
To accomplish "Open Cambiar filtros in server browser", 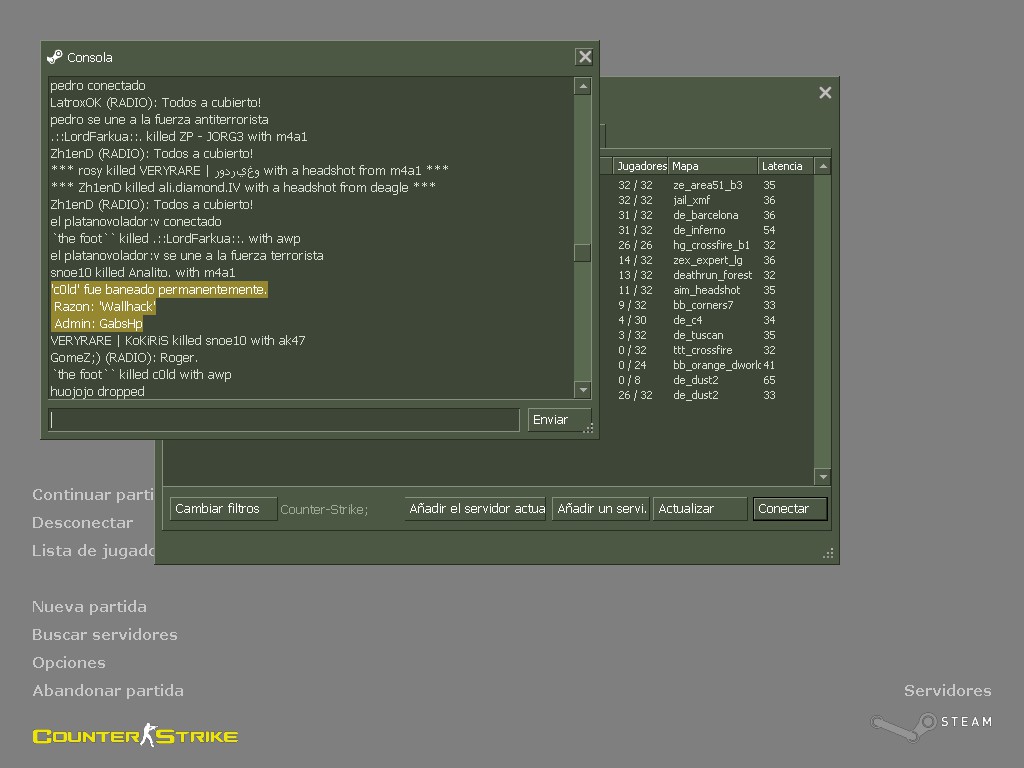I will tap(223, 509).
